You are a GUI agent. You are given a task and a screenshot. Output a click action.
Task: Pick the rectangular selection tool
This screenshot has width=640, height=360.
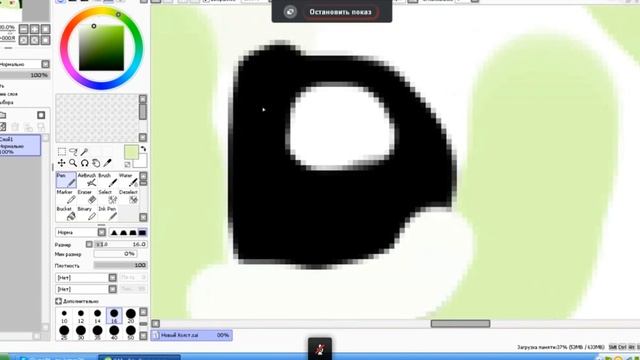pos(62,152)
